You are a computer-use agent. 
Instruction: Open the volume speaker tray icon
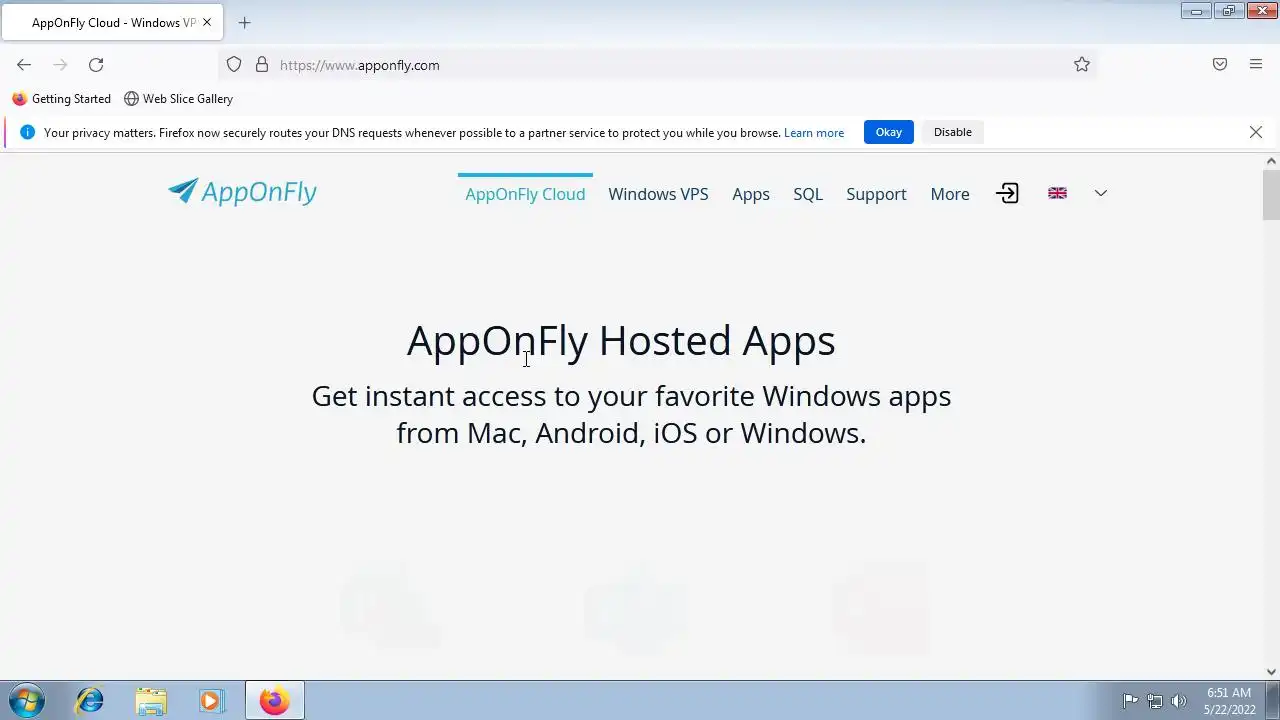tap(1179, 701)
